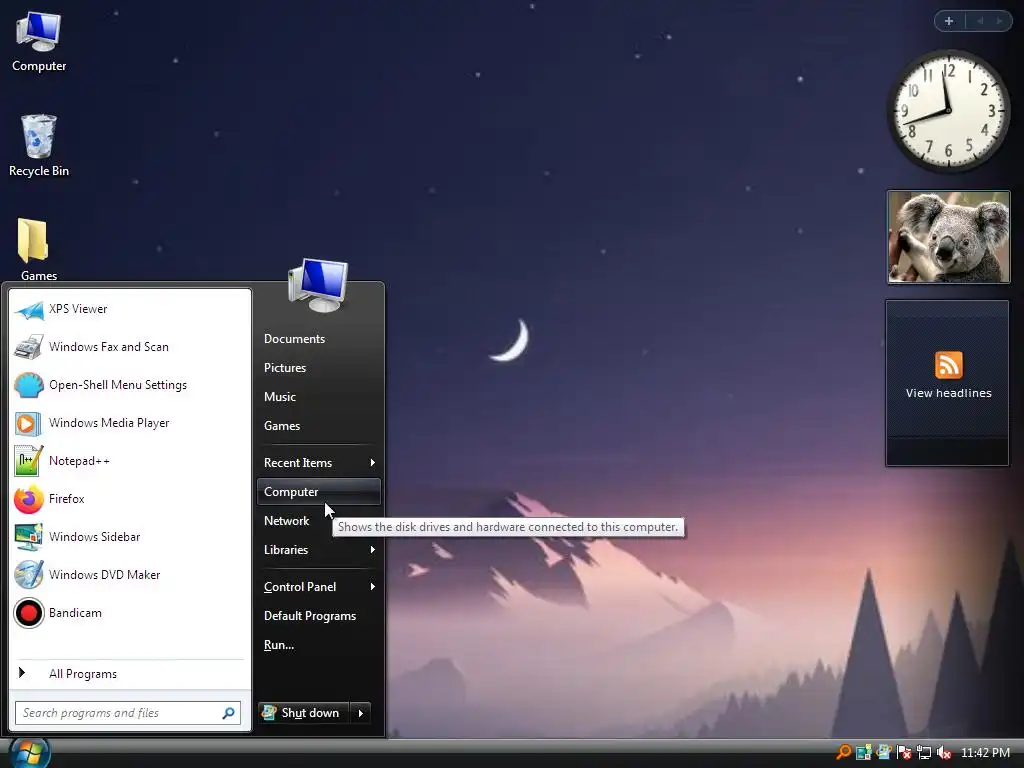Open Default Programs
This screenshot has width=1024, height=768.
click(319, 616)
